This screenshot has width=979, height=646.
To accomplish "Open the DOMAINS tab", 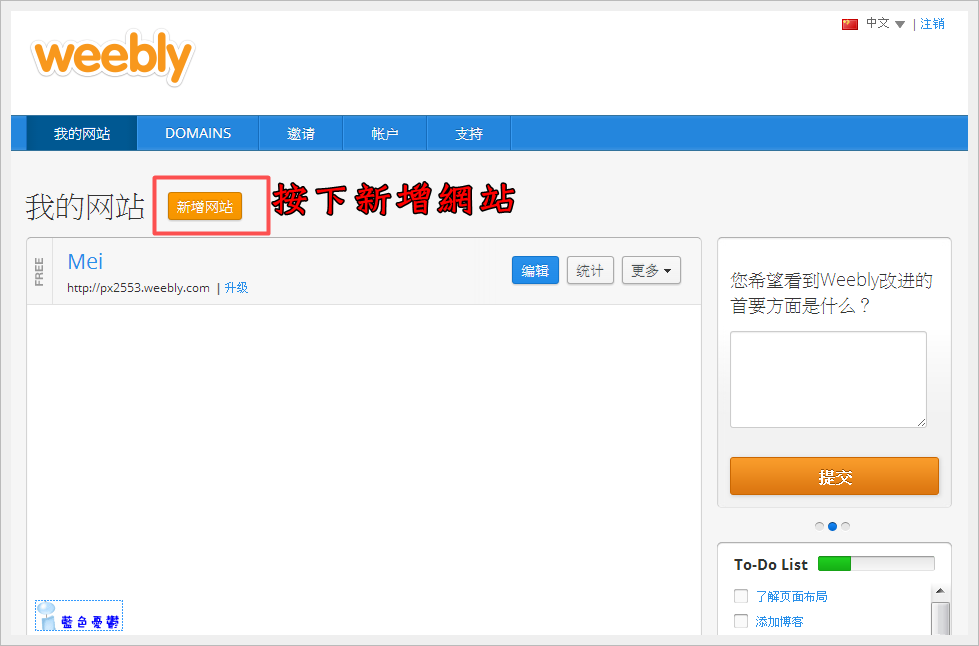I will pyautogui.click(x=198, y=134).
